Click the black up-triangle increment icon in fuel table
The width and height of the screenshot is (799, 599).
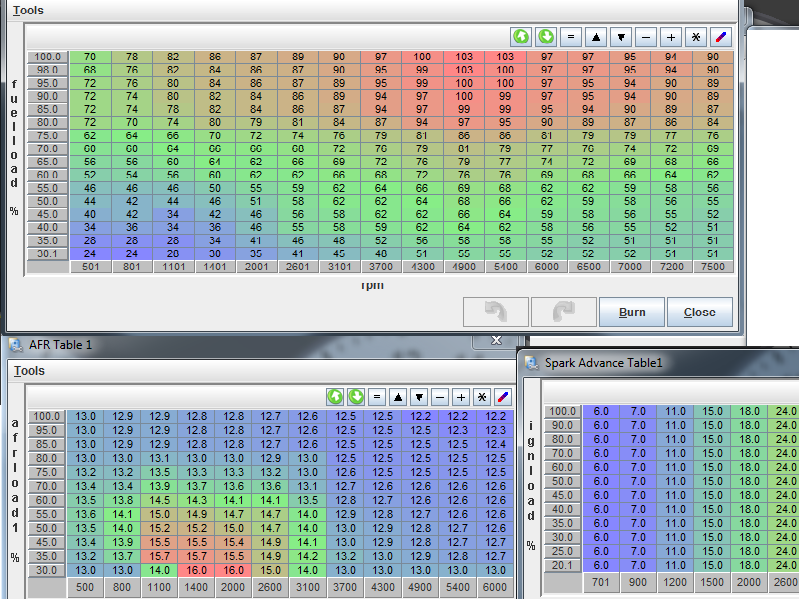596,36
